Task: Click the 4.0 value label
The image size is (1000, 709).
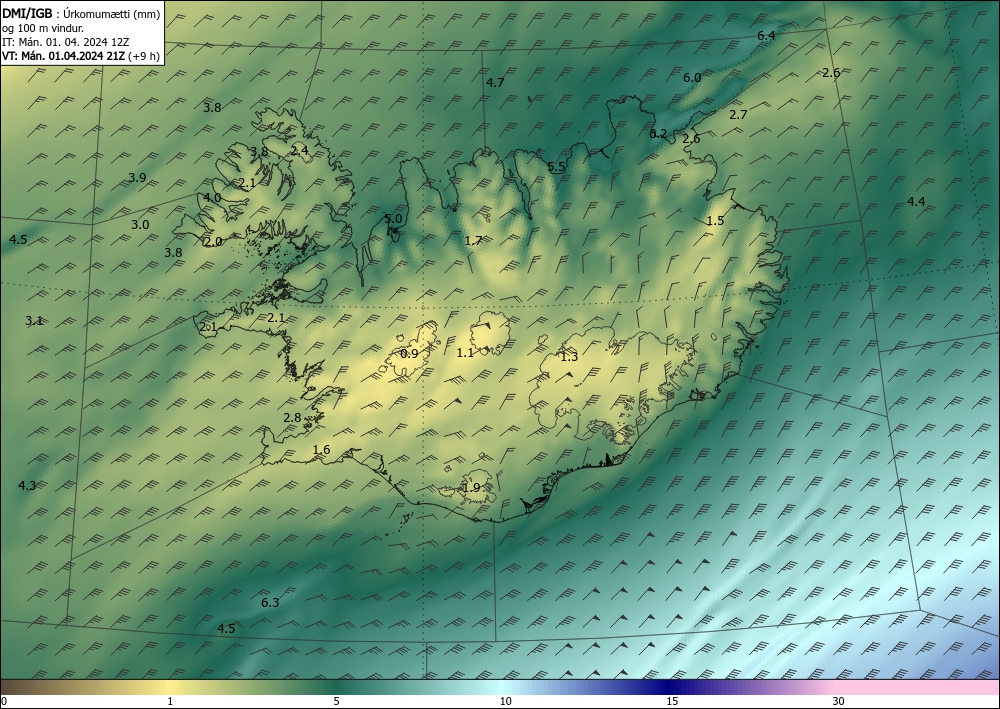Action: click(x=212, y=198)
